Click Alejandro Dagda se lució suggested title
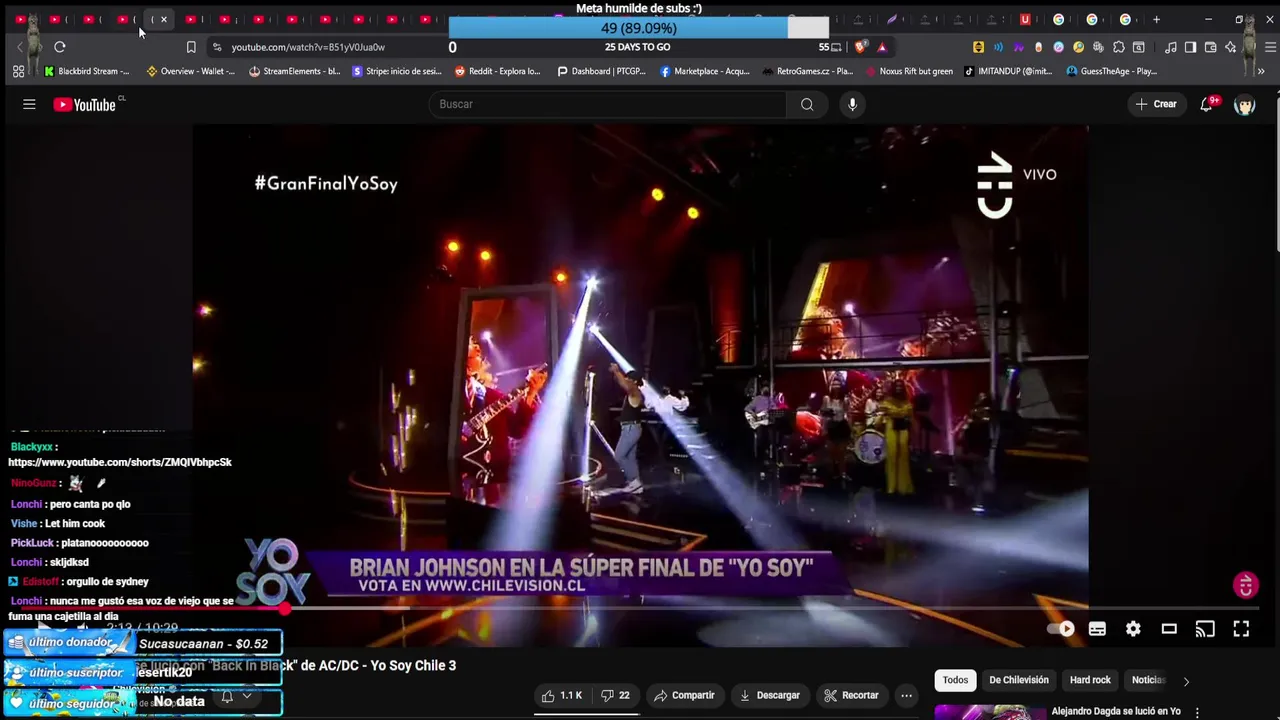 (x=1116, y=711)
